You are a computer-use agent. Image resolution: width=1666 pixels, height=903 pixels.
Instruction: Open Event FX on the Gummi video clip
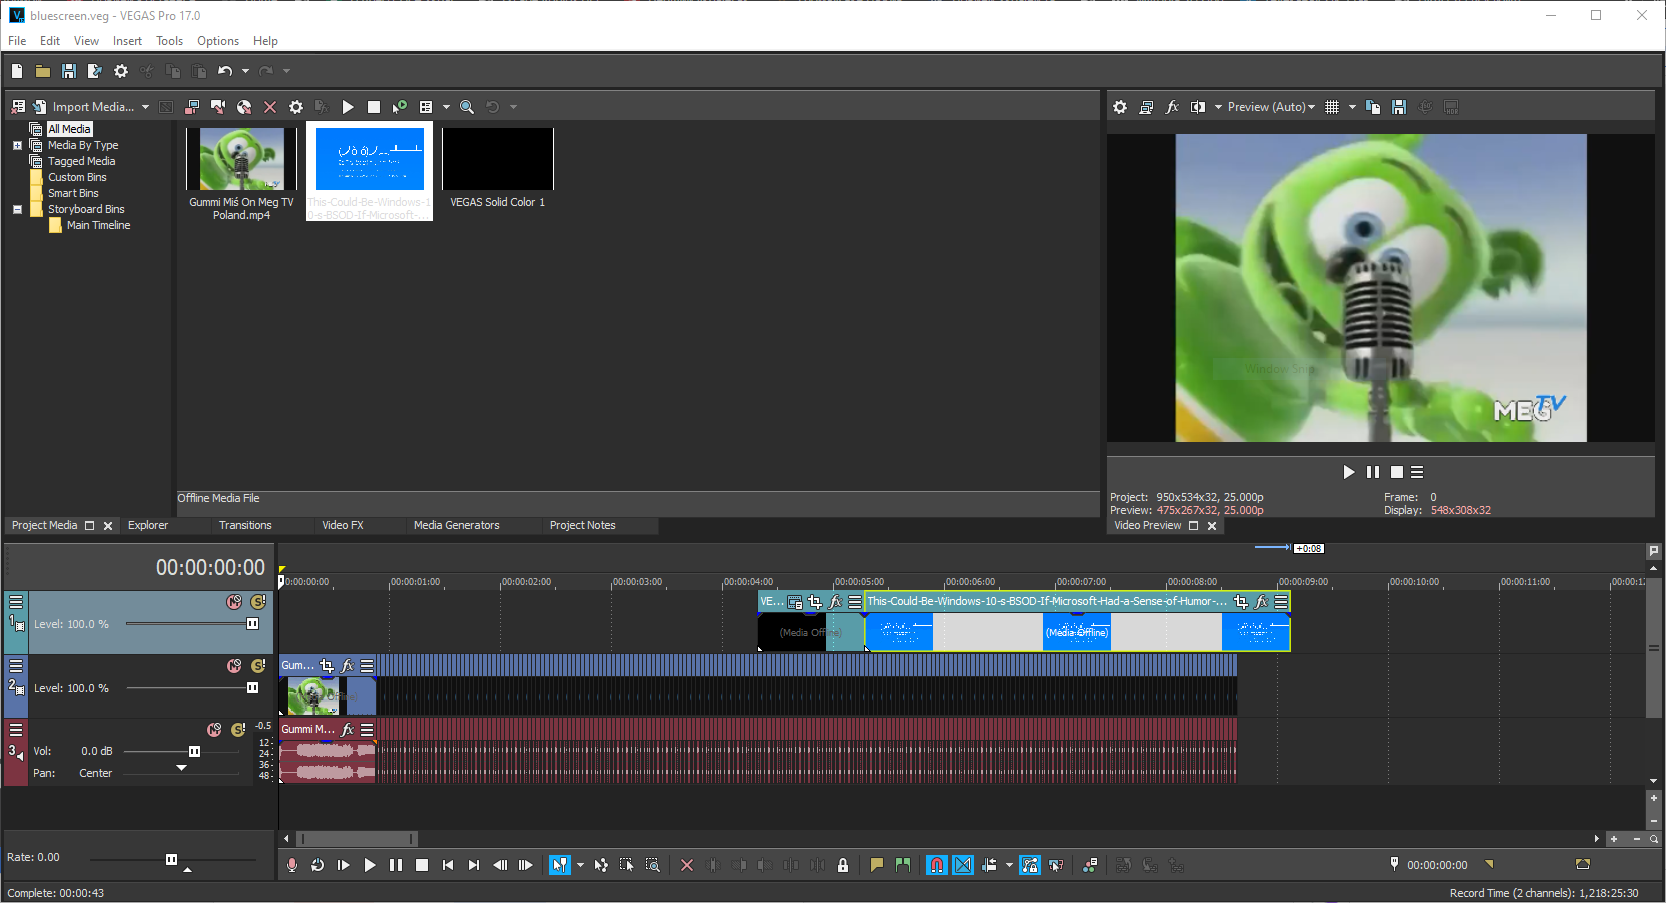tap(347, 666)
